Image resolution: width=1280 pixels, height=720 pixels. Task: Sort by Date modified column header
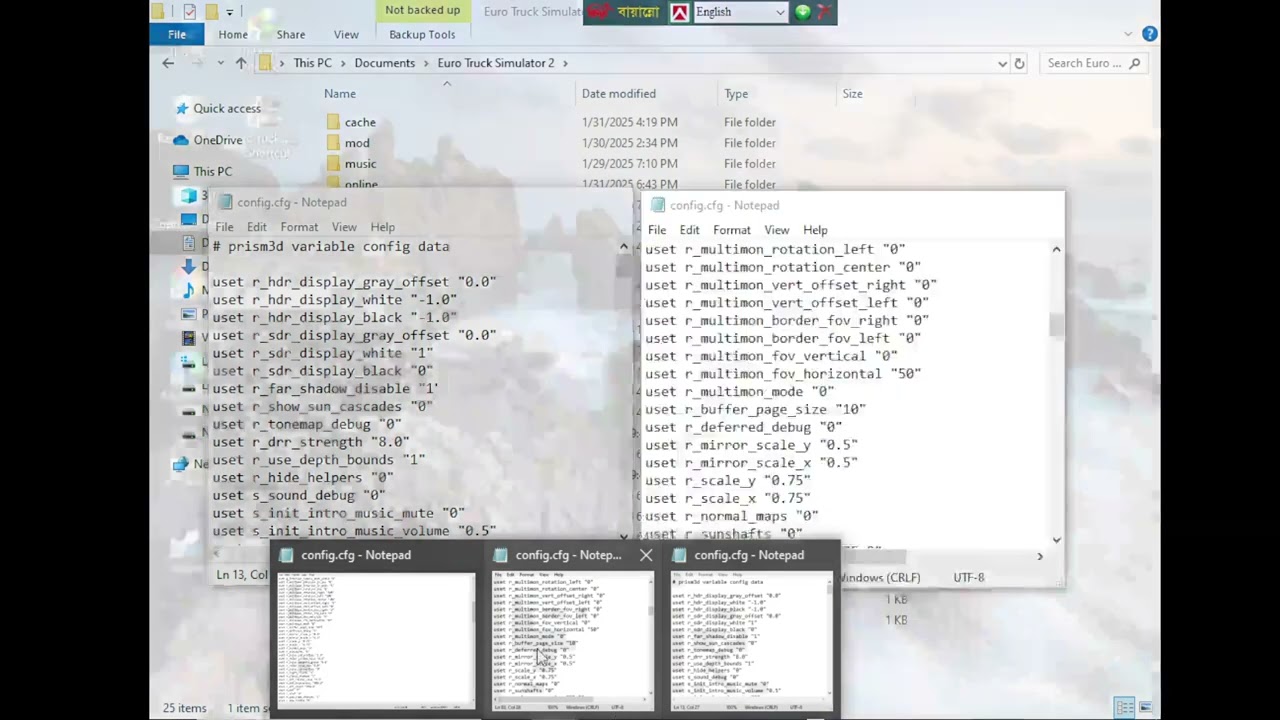(619, 94)
